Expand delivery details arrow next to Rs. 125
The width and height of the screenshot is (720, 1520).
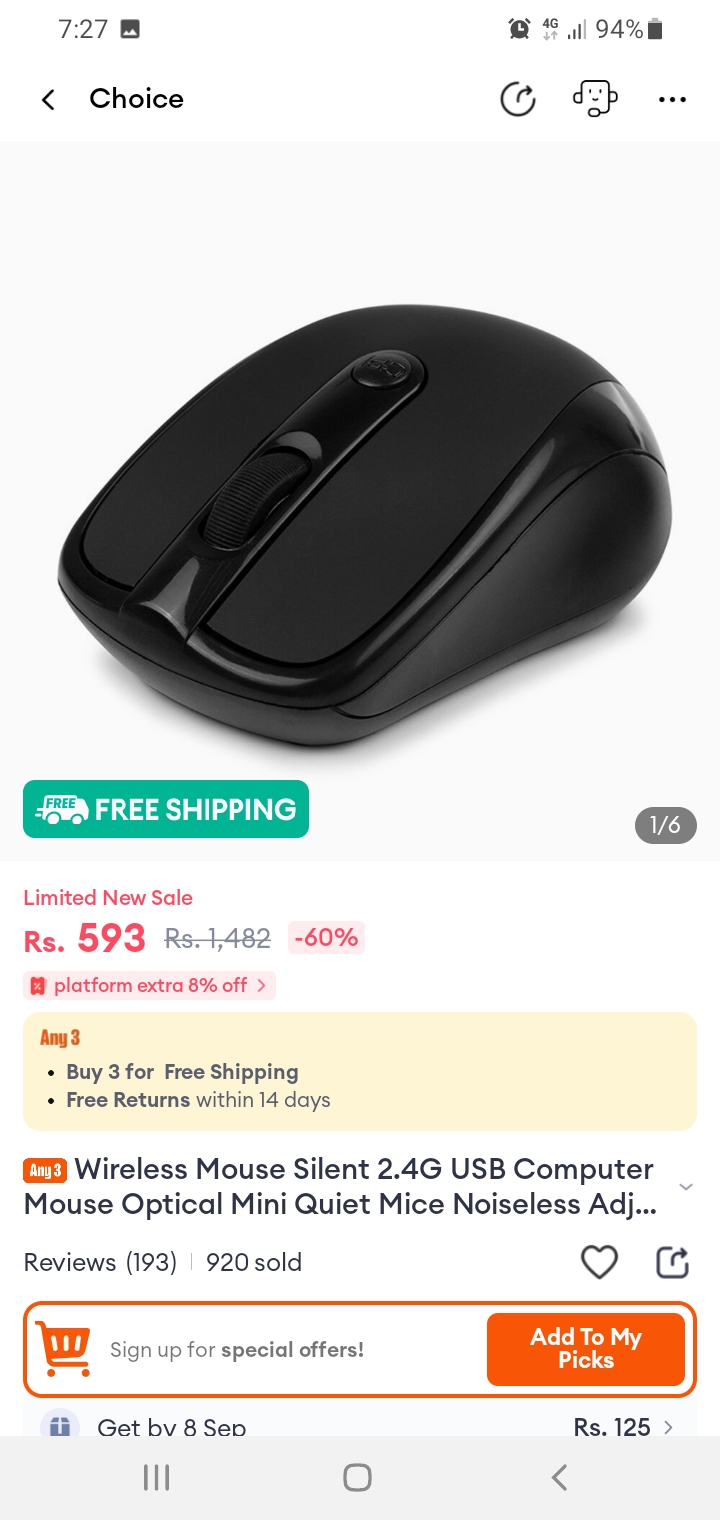click(x=668, y=1427)
